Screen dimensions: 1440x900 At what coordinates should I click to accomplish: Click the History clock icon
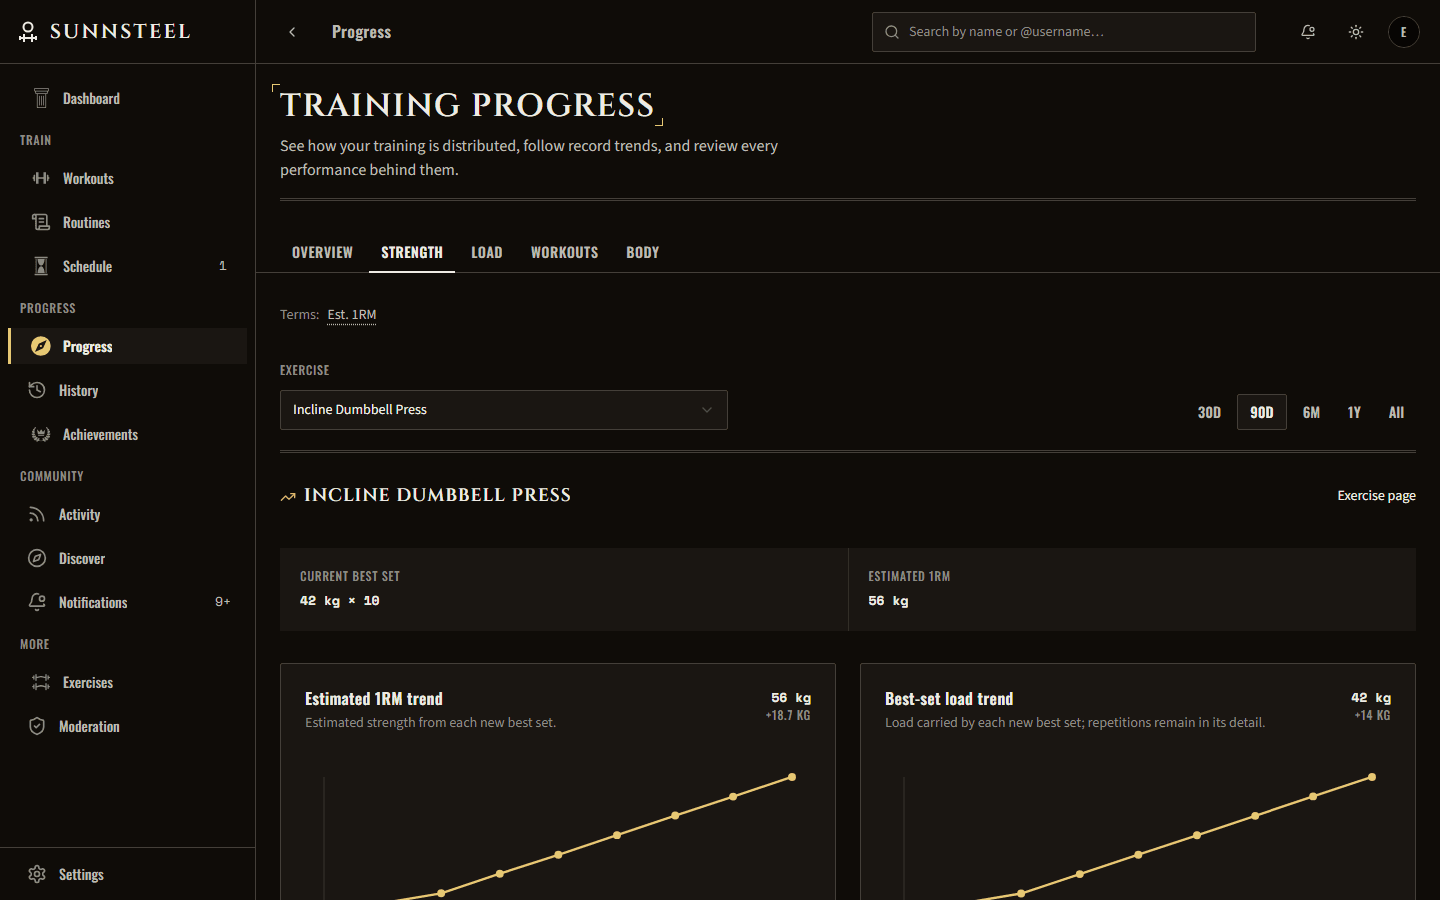[37, 390]
